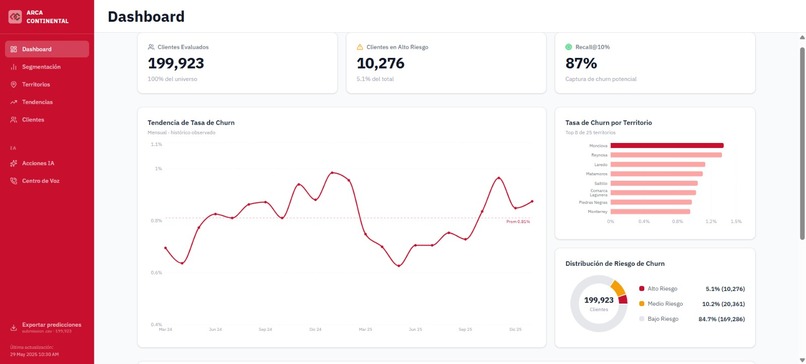Click the Segmentación bar chart icon
The width and height of the screenshot is (806, 364).
pyautogui.click(x=14, y=67)
